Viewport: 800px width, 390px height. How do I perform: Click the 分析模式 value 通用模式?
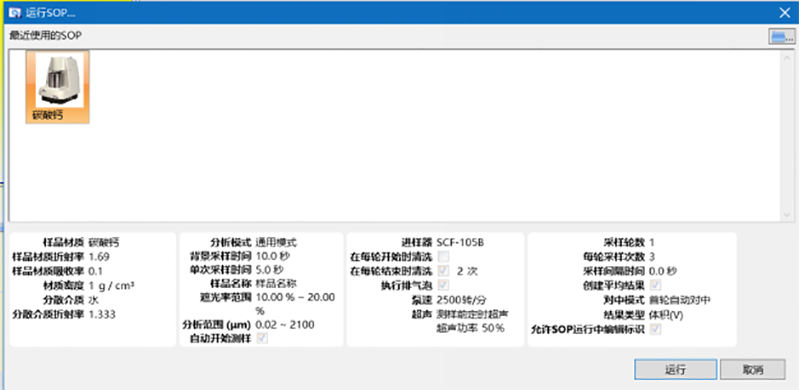point(276,242)
